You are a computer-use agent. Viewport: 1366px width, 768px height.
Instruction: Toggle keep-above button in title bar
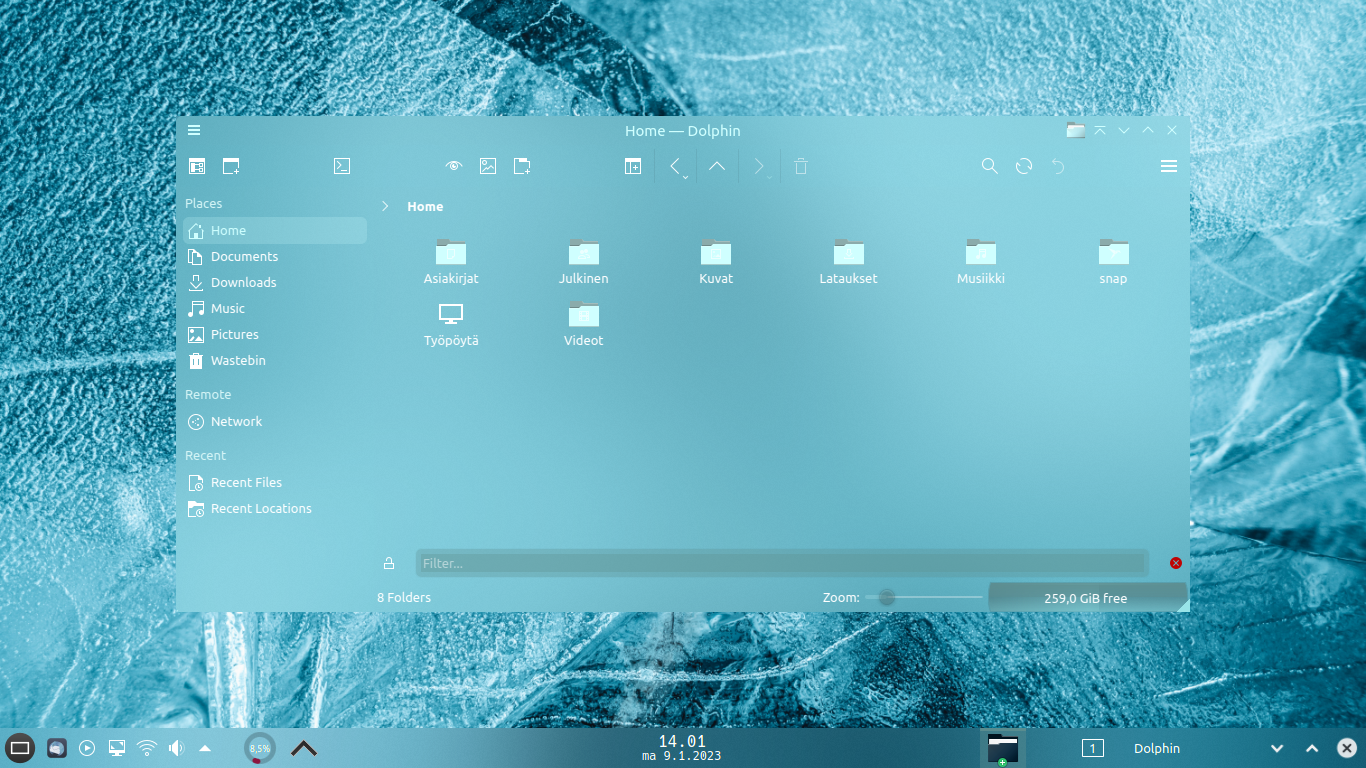pos(1100,130)
